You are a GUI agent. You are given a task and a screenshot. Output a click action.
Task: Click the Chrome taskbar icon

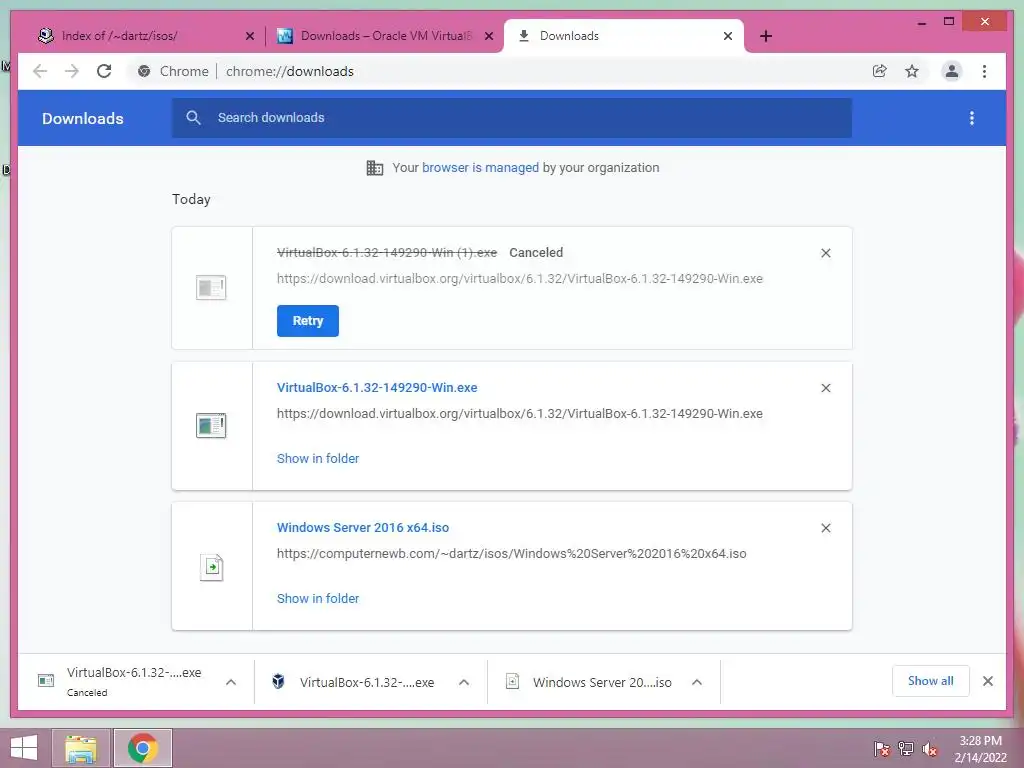pyautogui.click(x=142, y=748)
